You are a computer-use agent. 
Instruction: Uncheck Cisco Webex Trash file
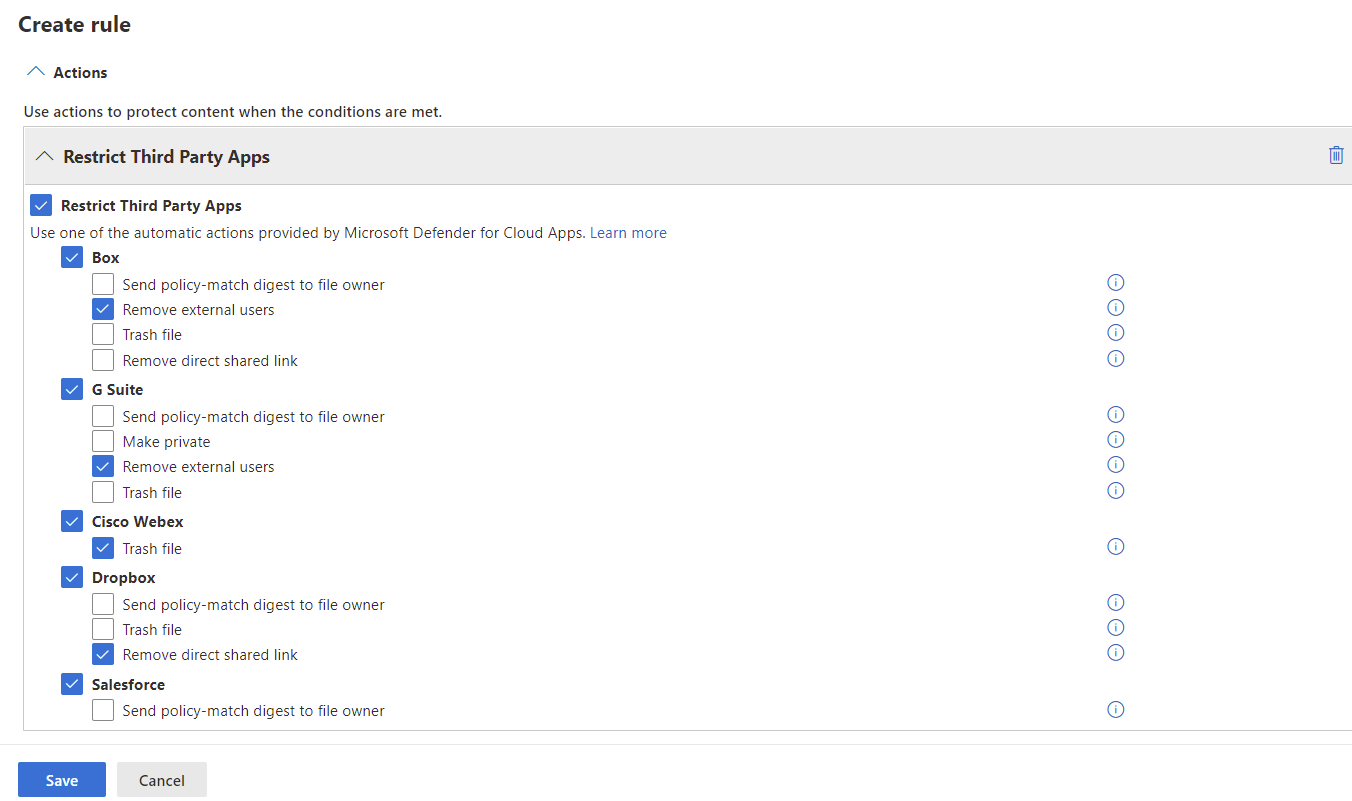[x=103, y=548]
